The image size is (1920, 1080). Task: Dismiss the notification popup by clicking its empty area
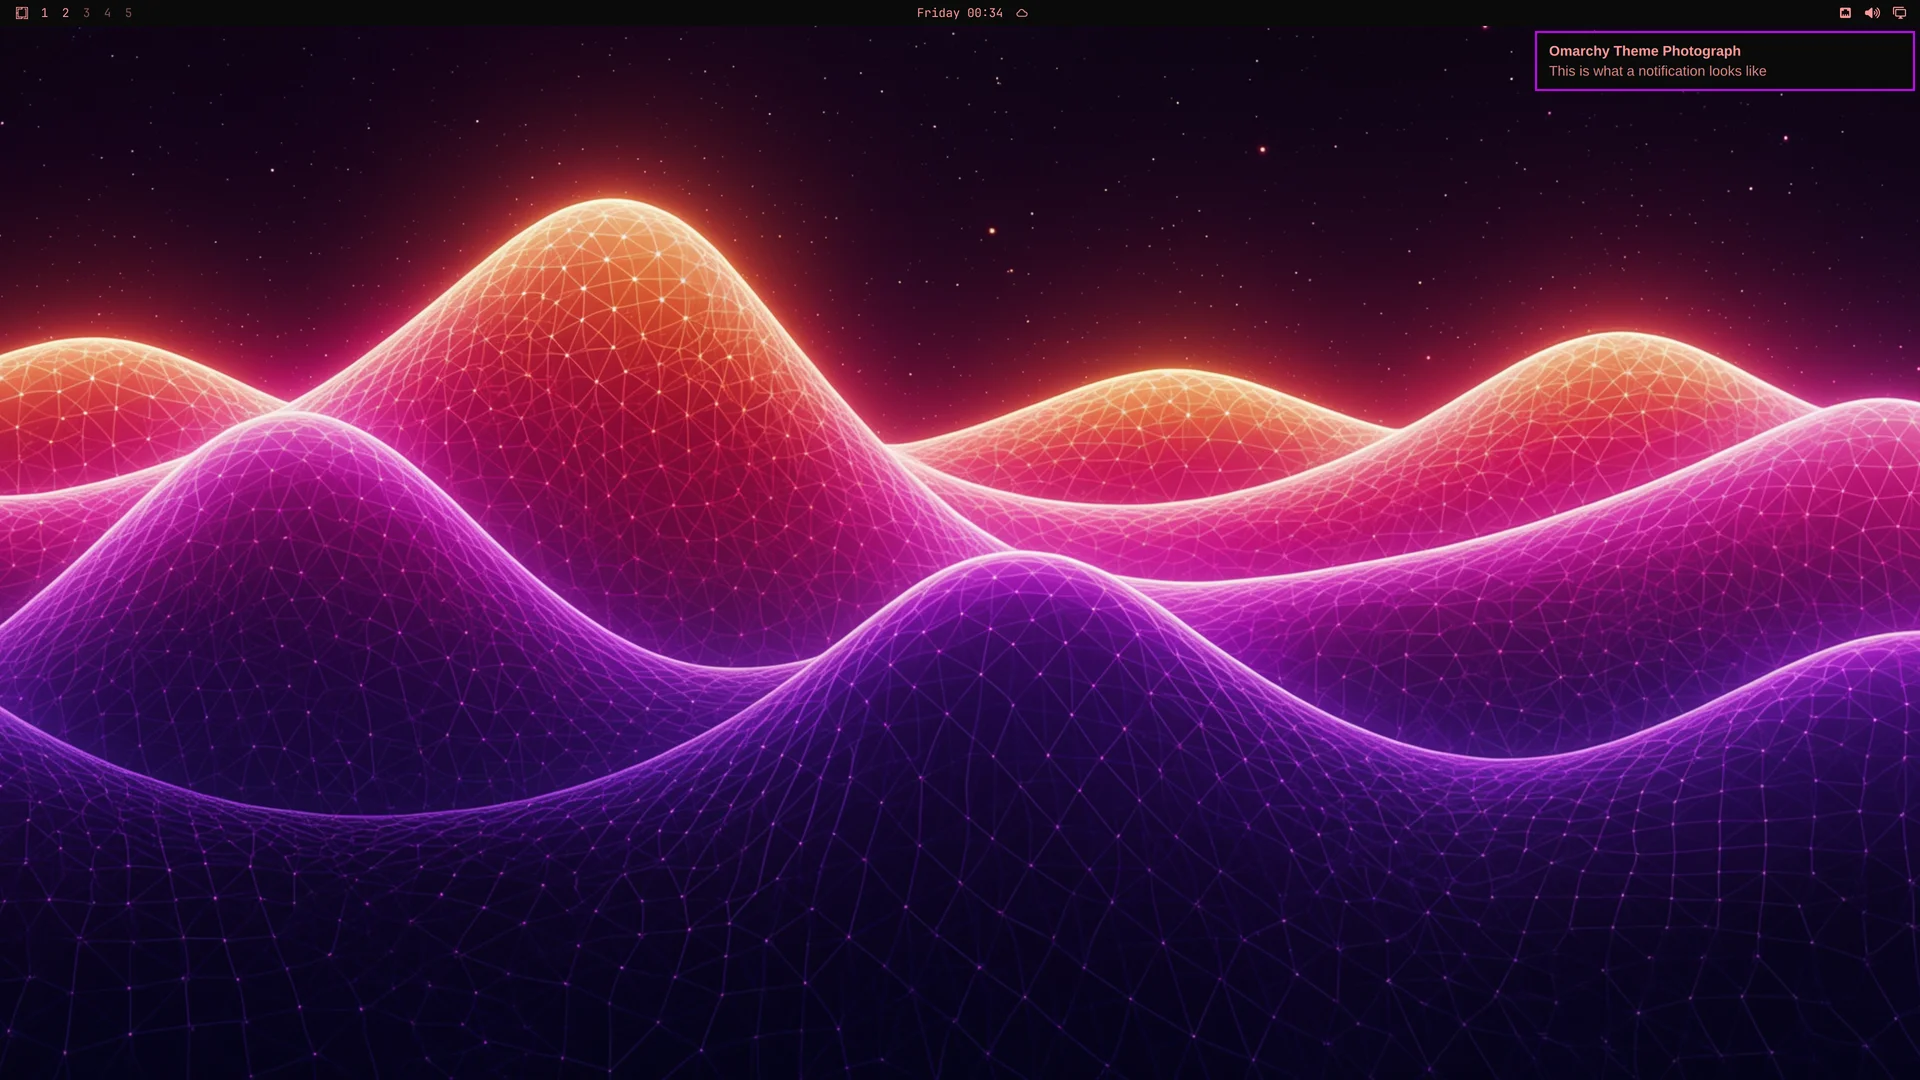click(x=1840, y=61)
